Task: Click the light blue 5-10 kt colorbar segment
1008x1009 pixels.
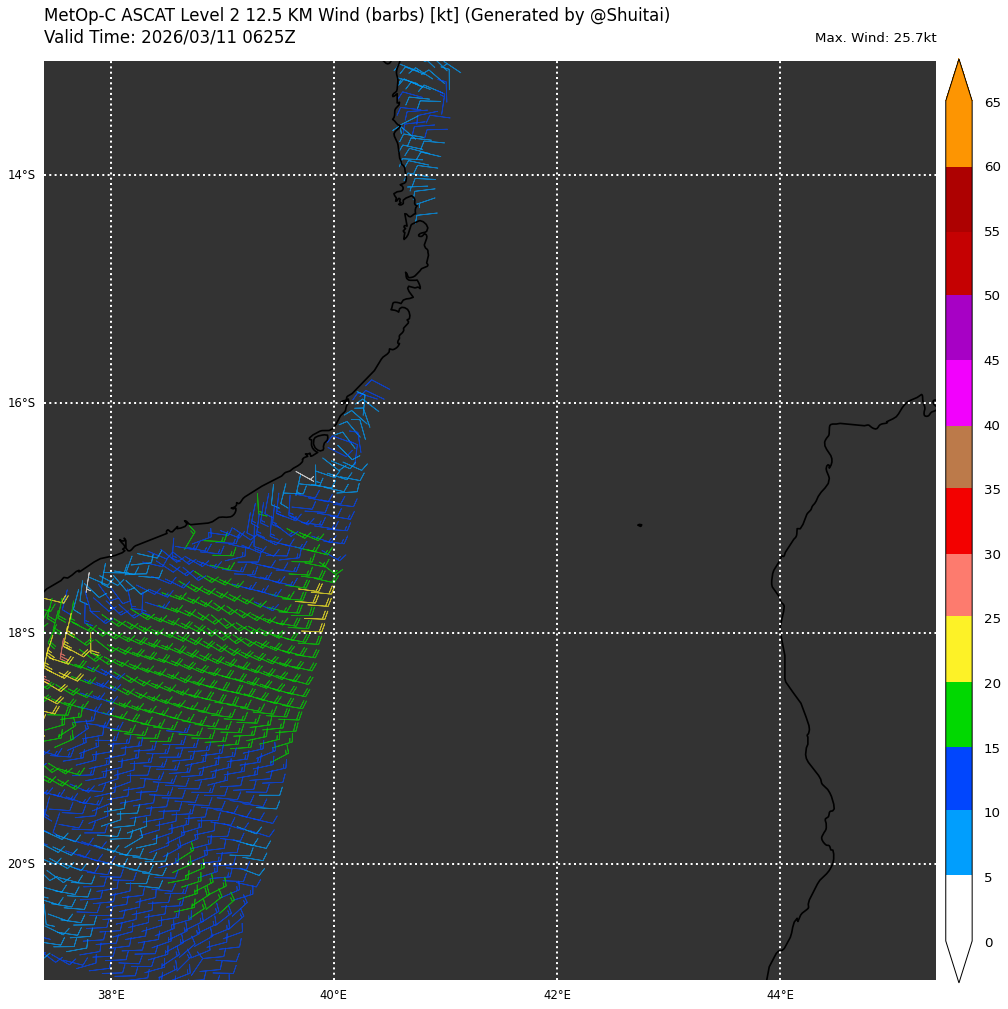Action: (x=958, y=842)
